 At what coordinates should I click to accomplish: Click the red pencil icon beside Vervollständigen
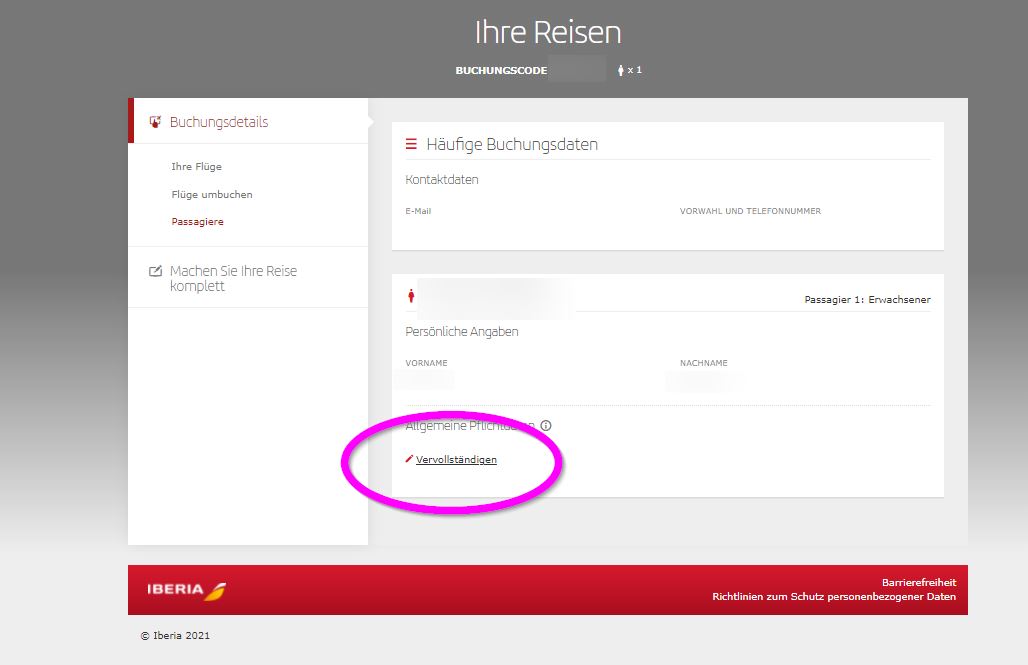point(409,459)
